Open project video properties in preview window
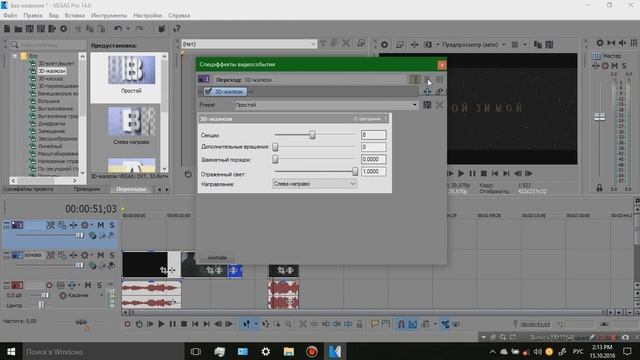640x360 pixels. pos(384,44)
